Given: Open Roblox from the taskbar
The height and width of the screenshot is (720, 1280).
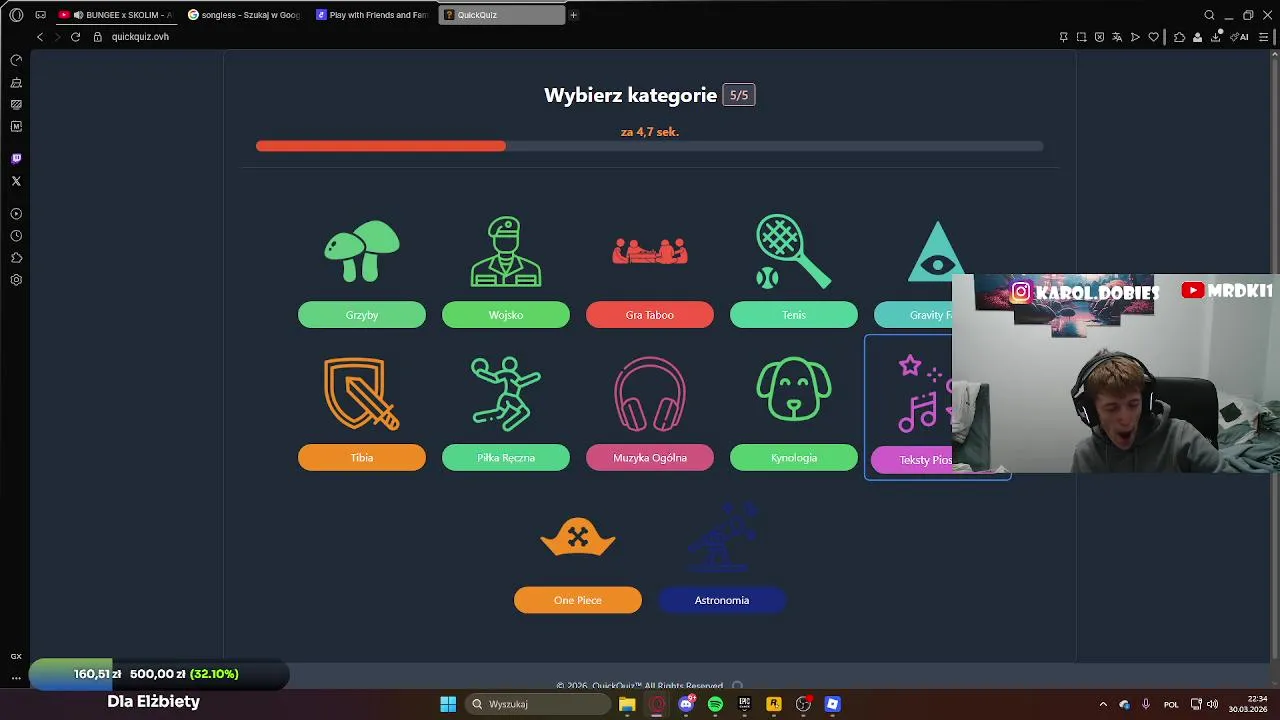Looking at the screenshot, I should coord(832,704).
